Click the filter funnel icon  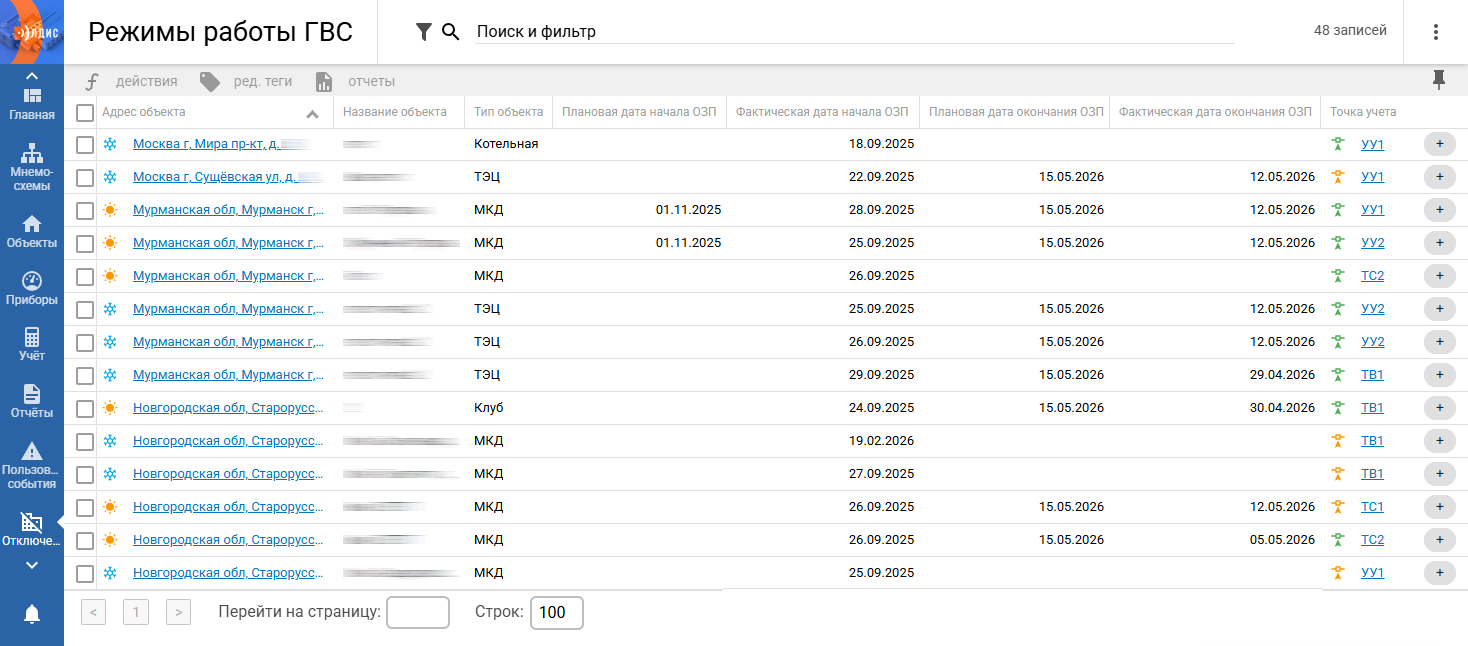(x=424, y=32)
